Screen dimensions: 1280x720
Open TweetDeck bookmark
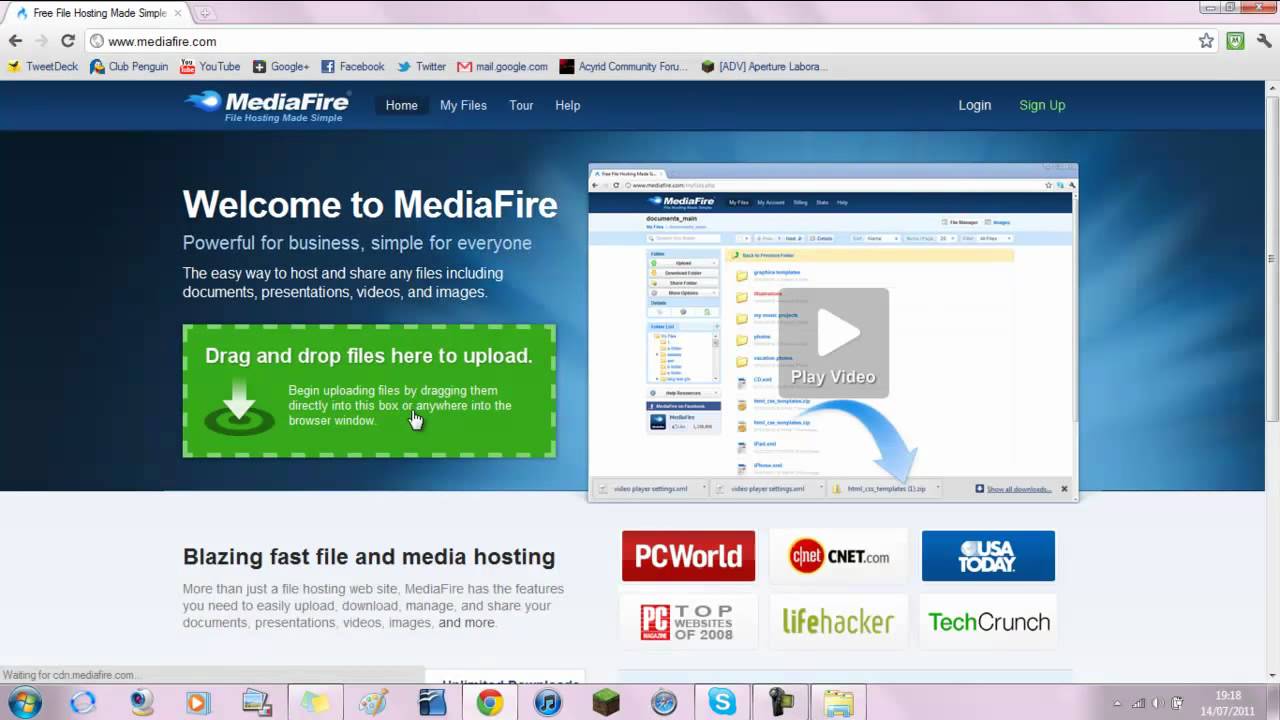(x=42, y=67)
